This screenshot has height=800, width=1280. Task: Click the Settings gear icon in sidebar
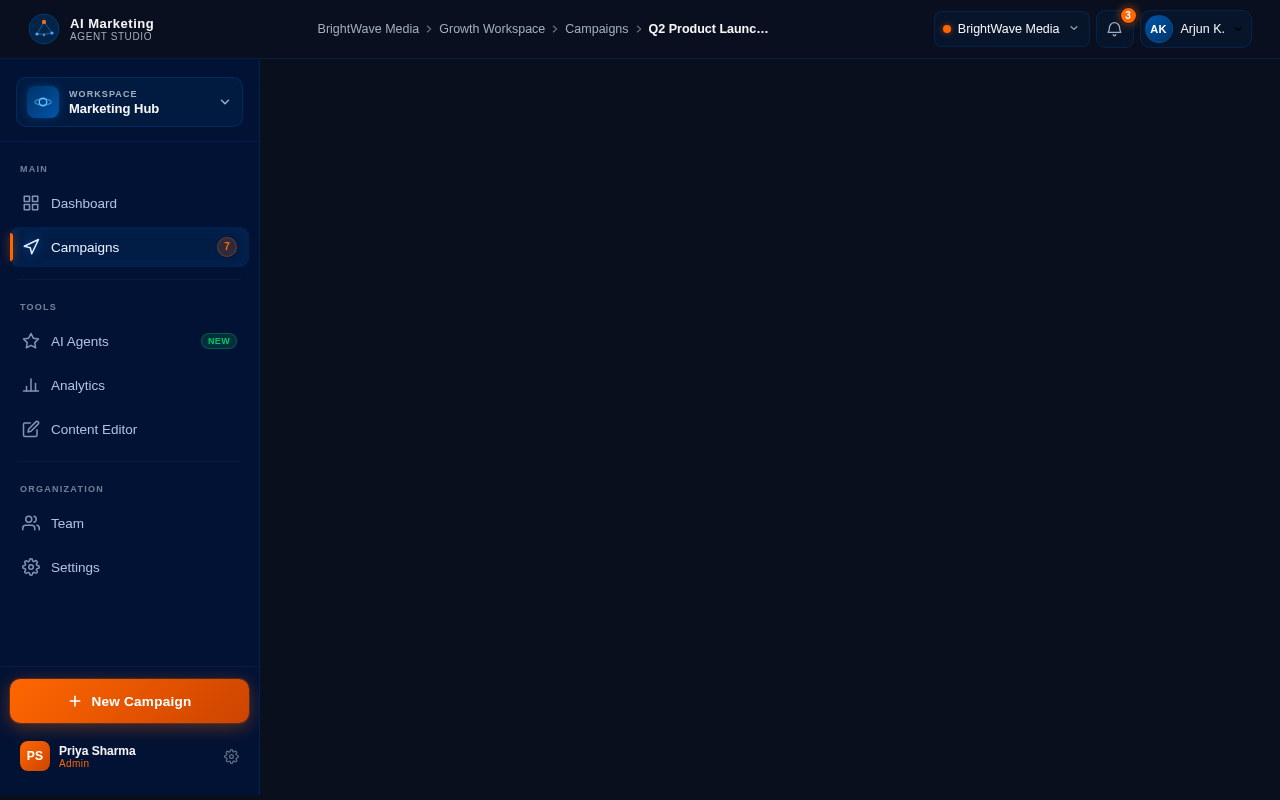(31, 567)
